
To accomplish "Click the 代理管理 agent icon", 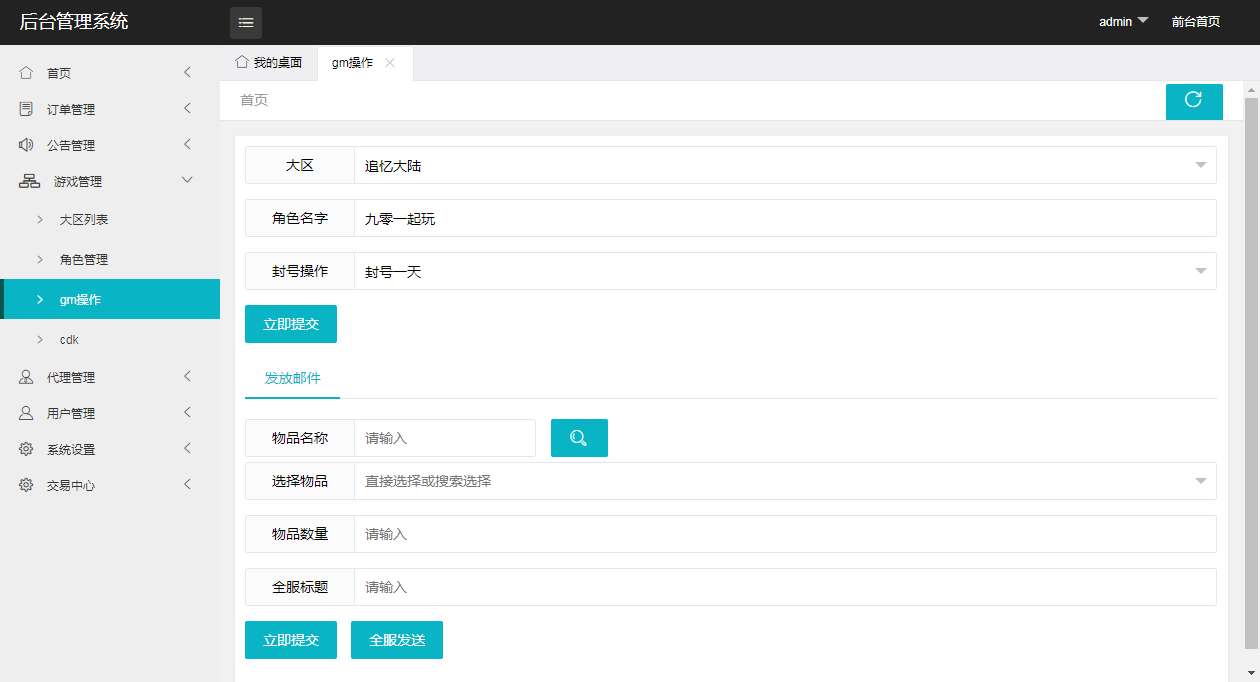I will [25, 377].
